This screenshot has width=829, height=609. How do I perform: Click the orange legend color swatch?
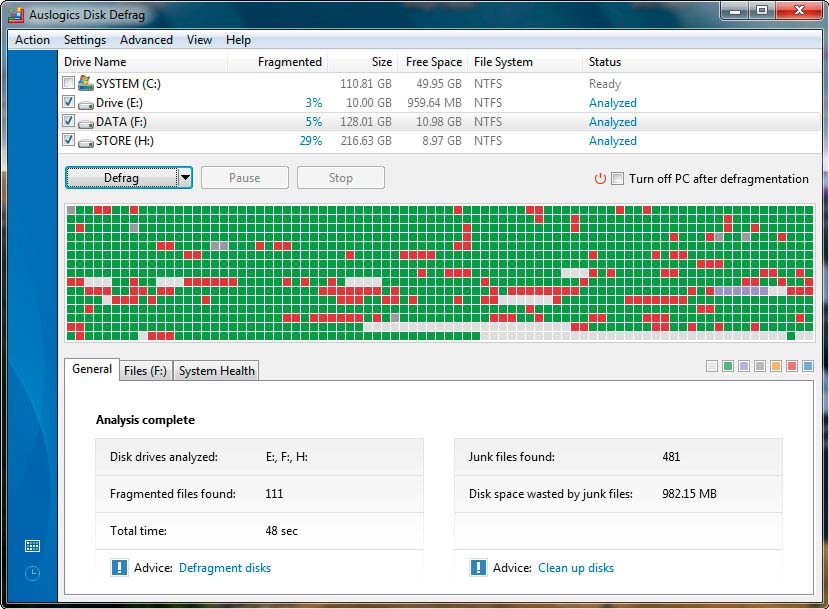[776, 366]
